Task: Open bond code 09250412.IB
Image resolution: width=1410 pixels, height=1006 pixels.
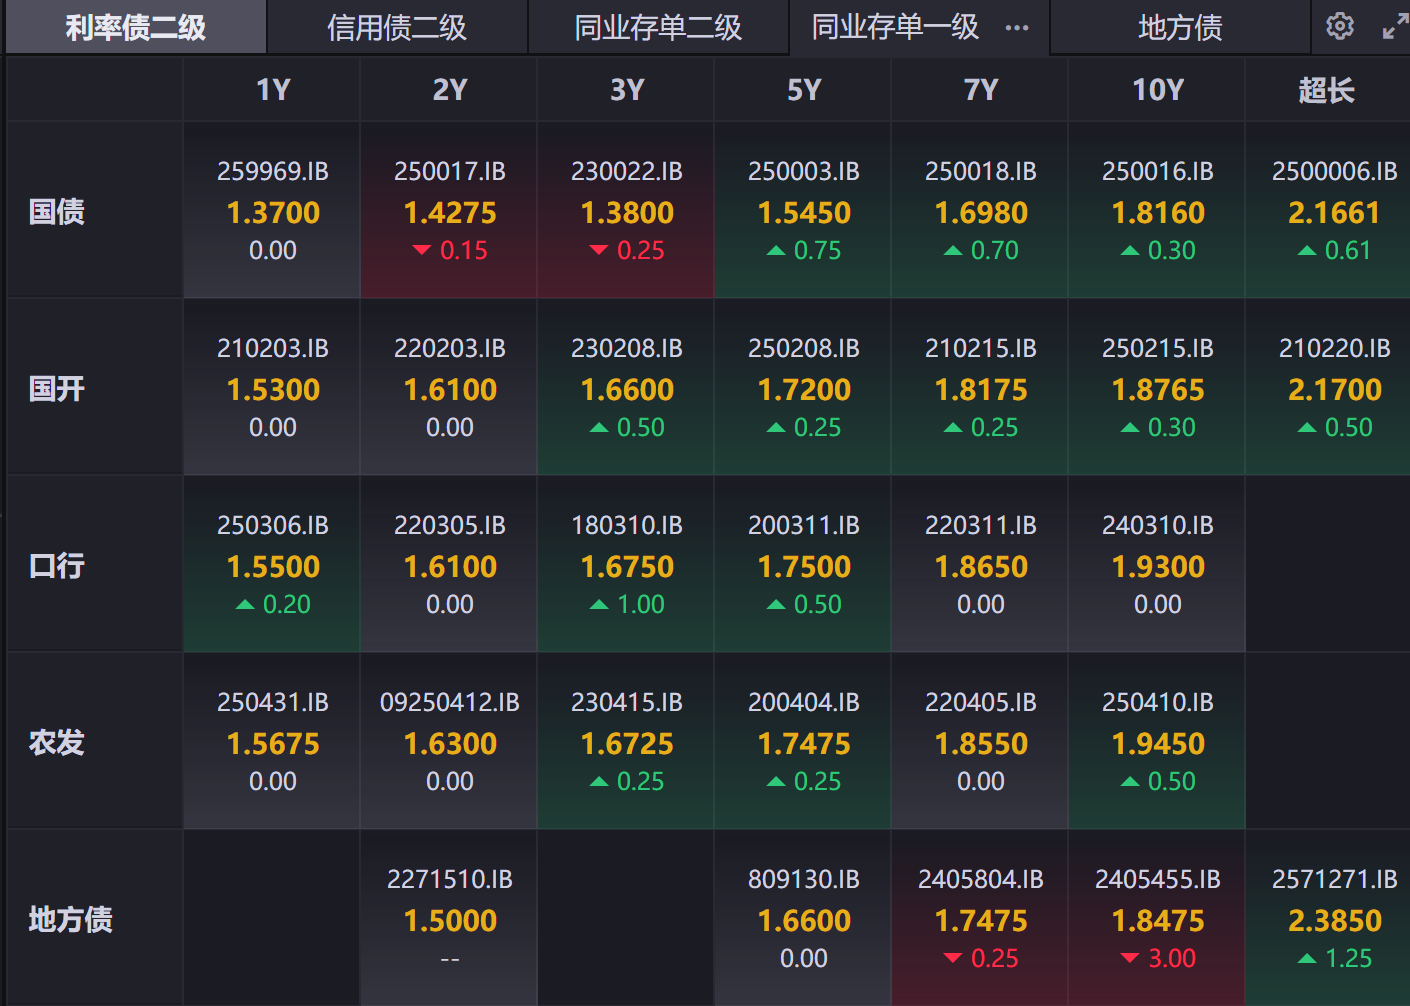Action: click(x=450, y=703)
